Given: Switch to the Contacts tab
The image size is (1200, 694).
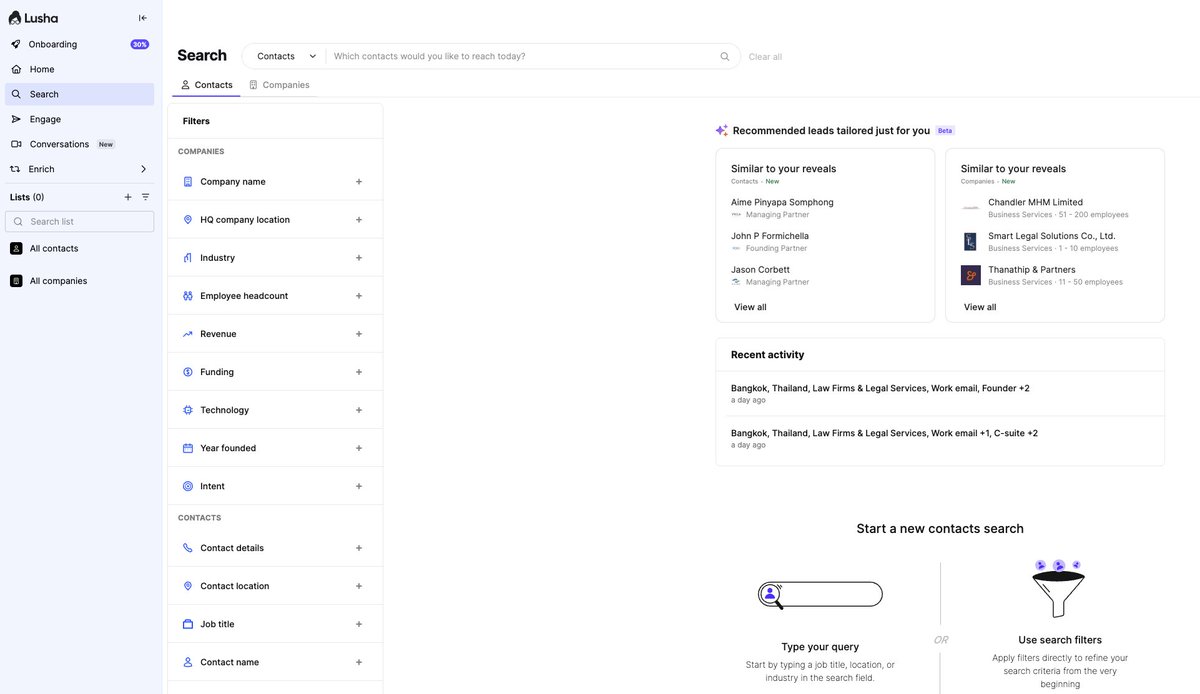Looking at the screenshot, I should pos(206,85).
